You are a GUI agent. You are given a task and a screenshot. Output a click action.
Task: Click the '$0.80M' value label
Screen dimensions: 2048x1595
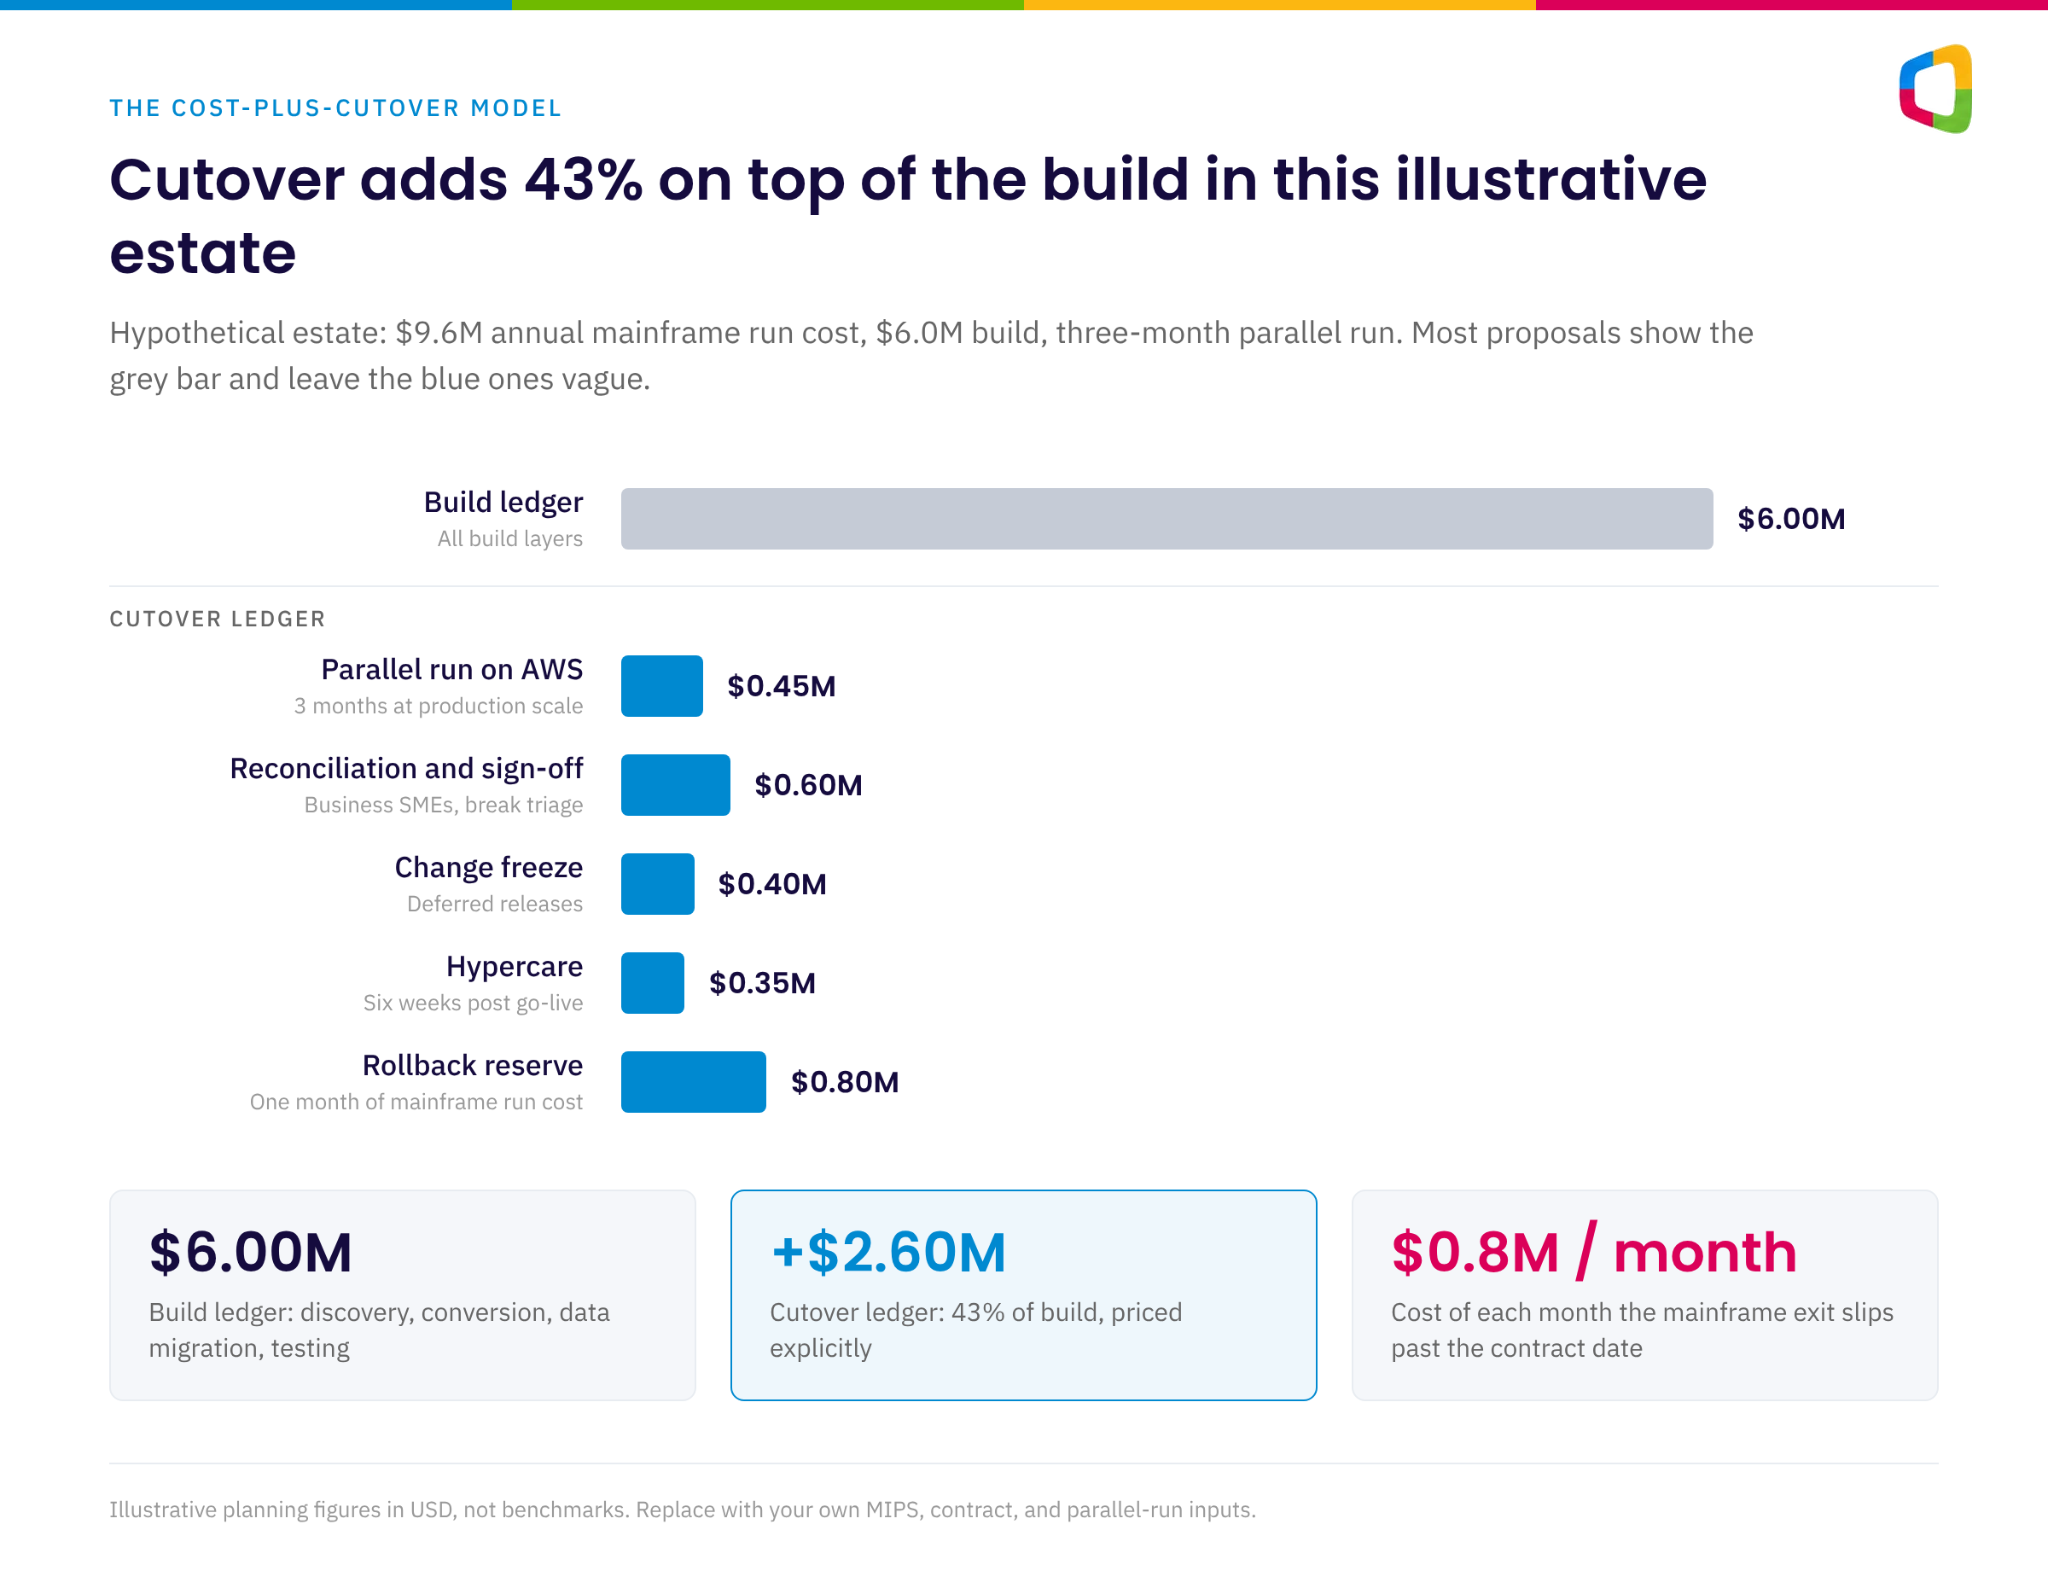(x=845, y=1082)
